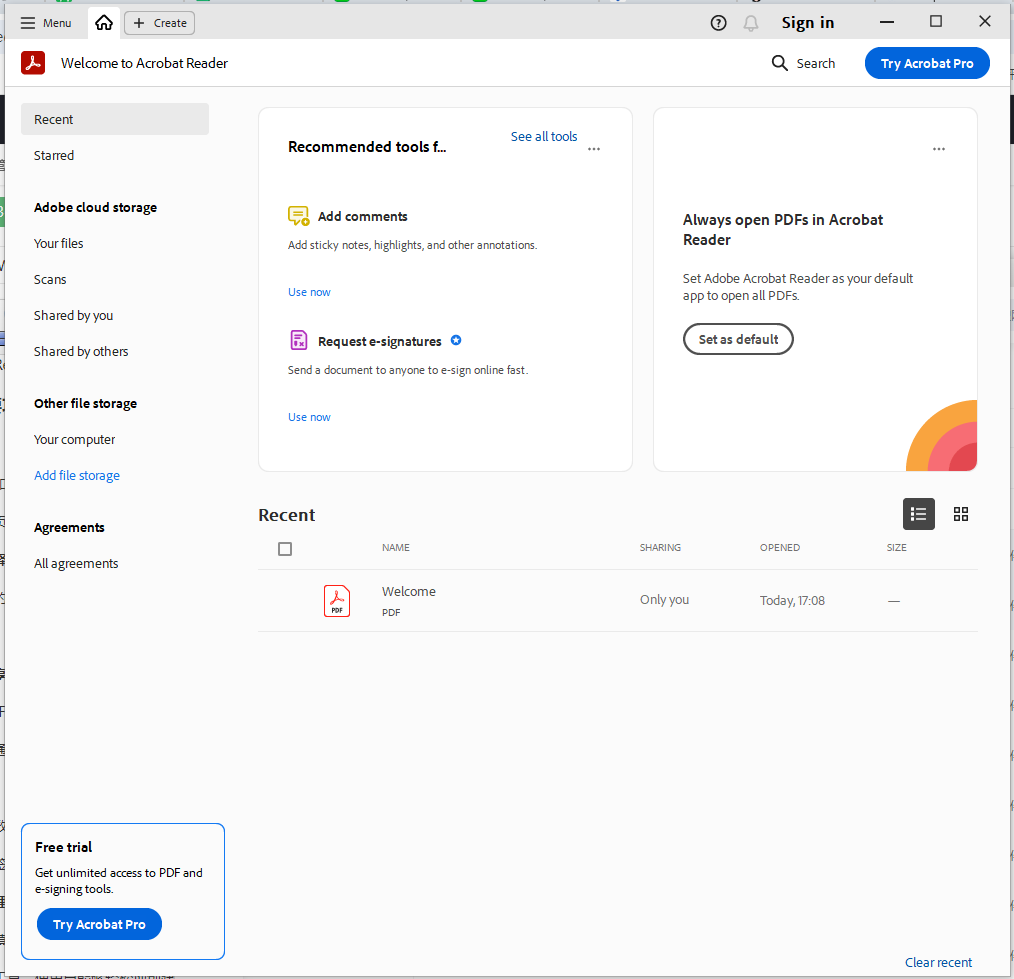Open the notifications bell icon
The height and width of the screenshot is (979, 1014).
(751, 23)
